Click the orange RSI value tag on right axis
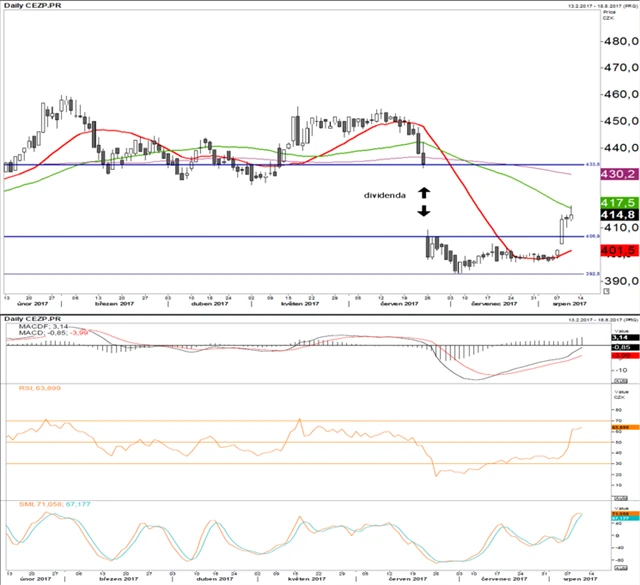This screenshot has width=640, height=585. [619, 427]
